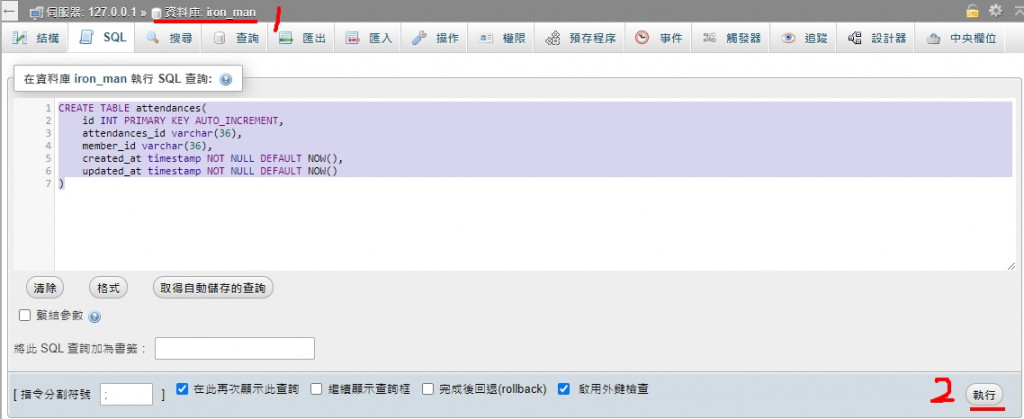
Task: Click the 權限 privileges icon
Action: [487, 39]
